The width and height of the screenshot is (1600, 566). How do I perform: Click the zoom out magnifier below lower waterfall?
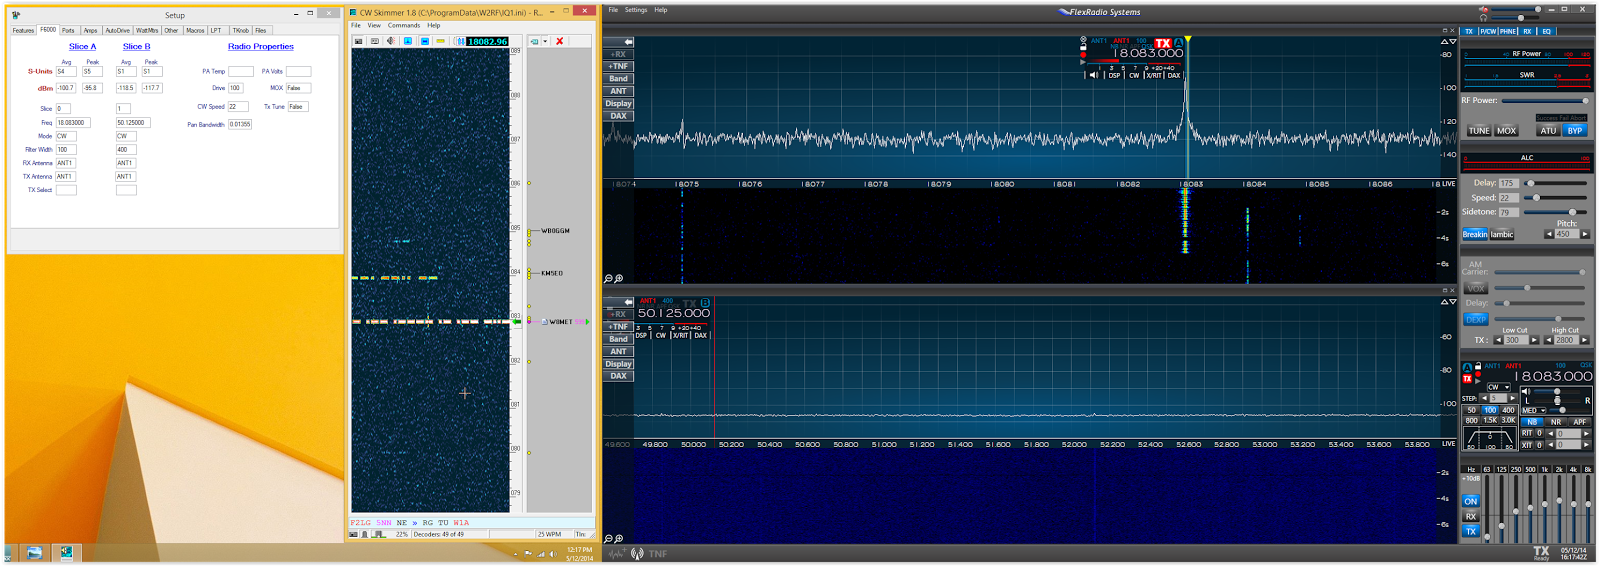pyautogui.click(x=608, y=539)
